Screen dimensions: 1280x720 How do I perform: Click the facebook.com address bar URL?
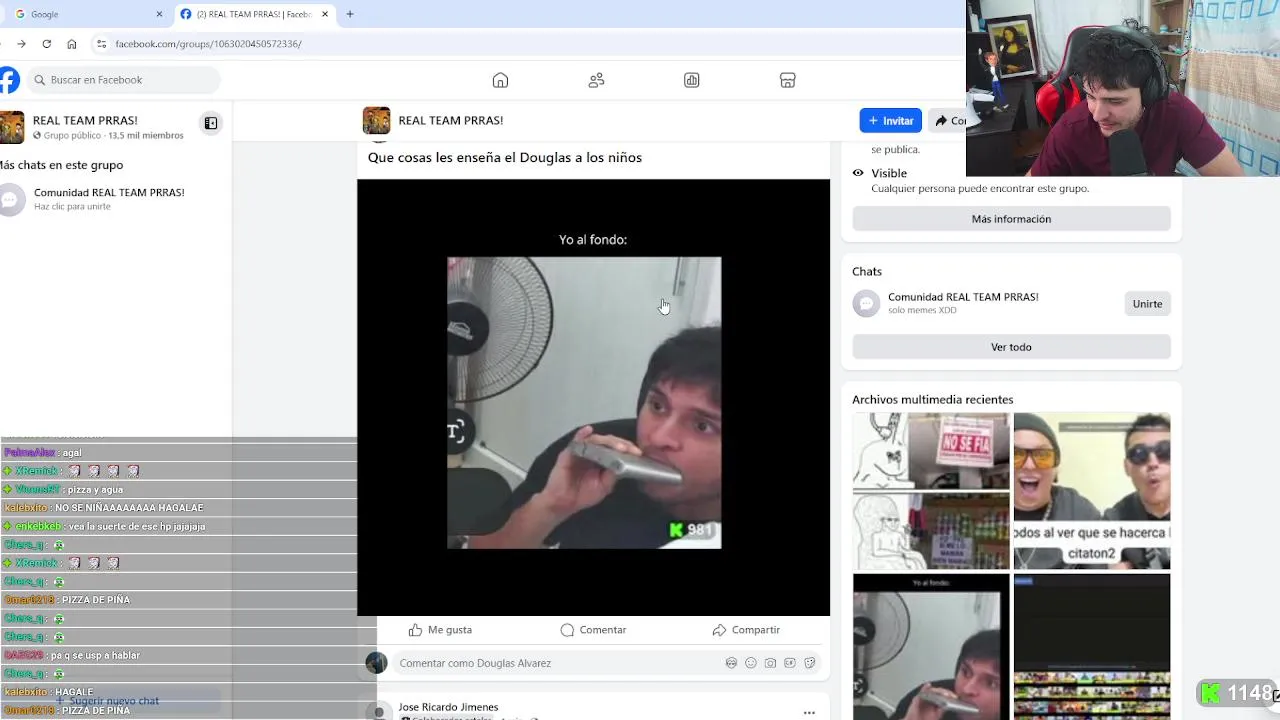click(x=208, y=44)
